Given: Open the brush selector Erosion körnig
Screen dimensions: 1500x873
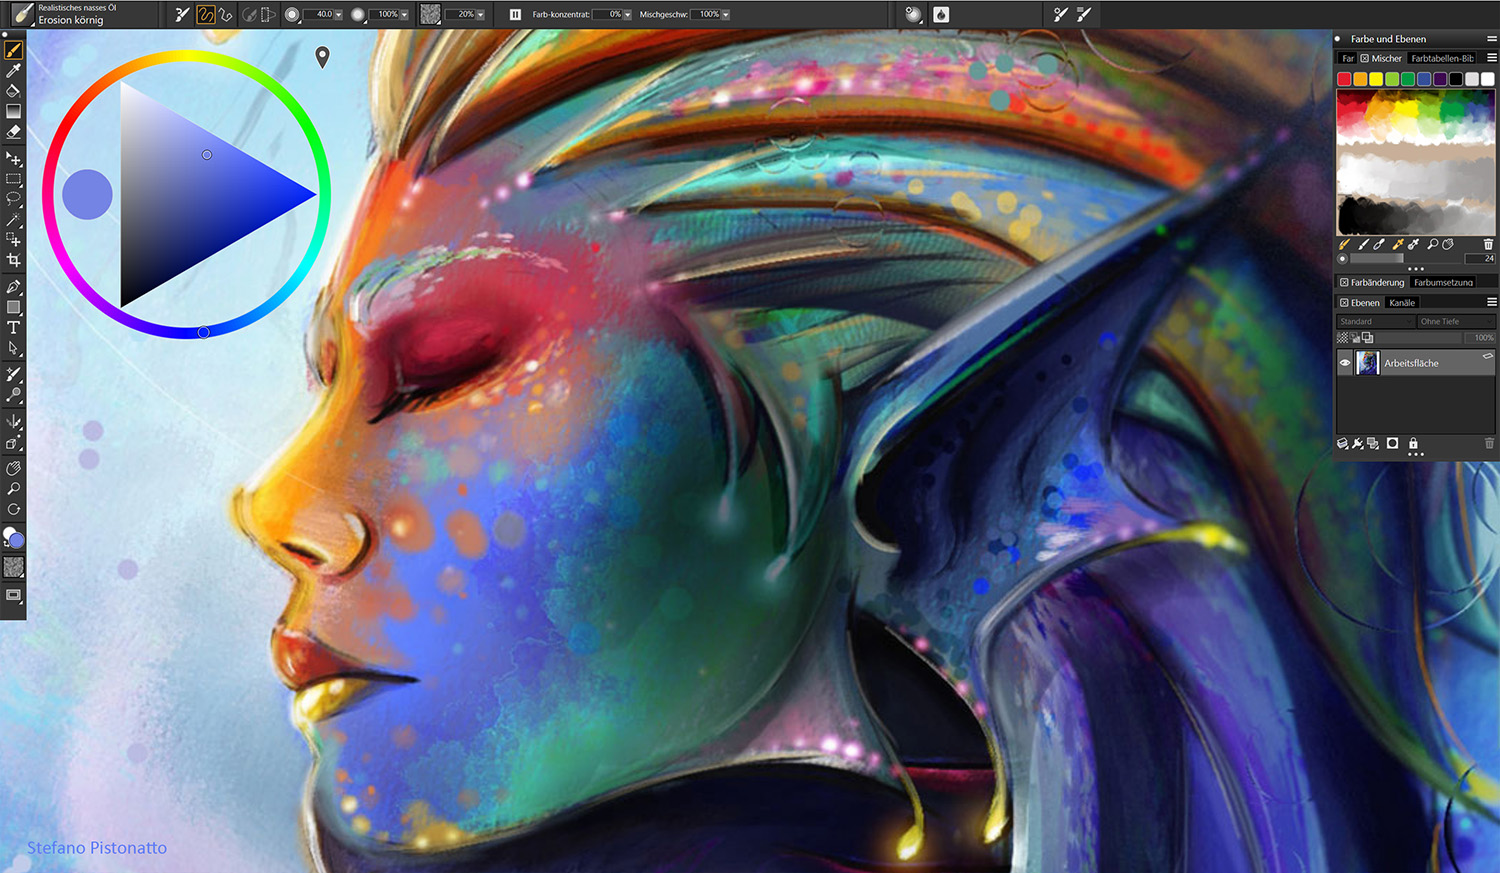Looking at the screenshot, I should click(70, 15).
